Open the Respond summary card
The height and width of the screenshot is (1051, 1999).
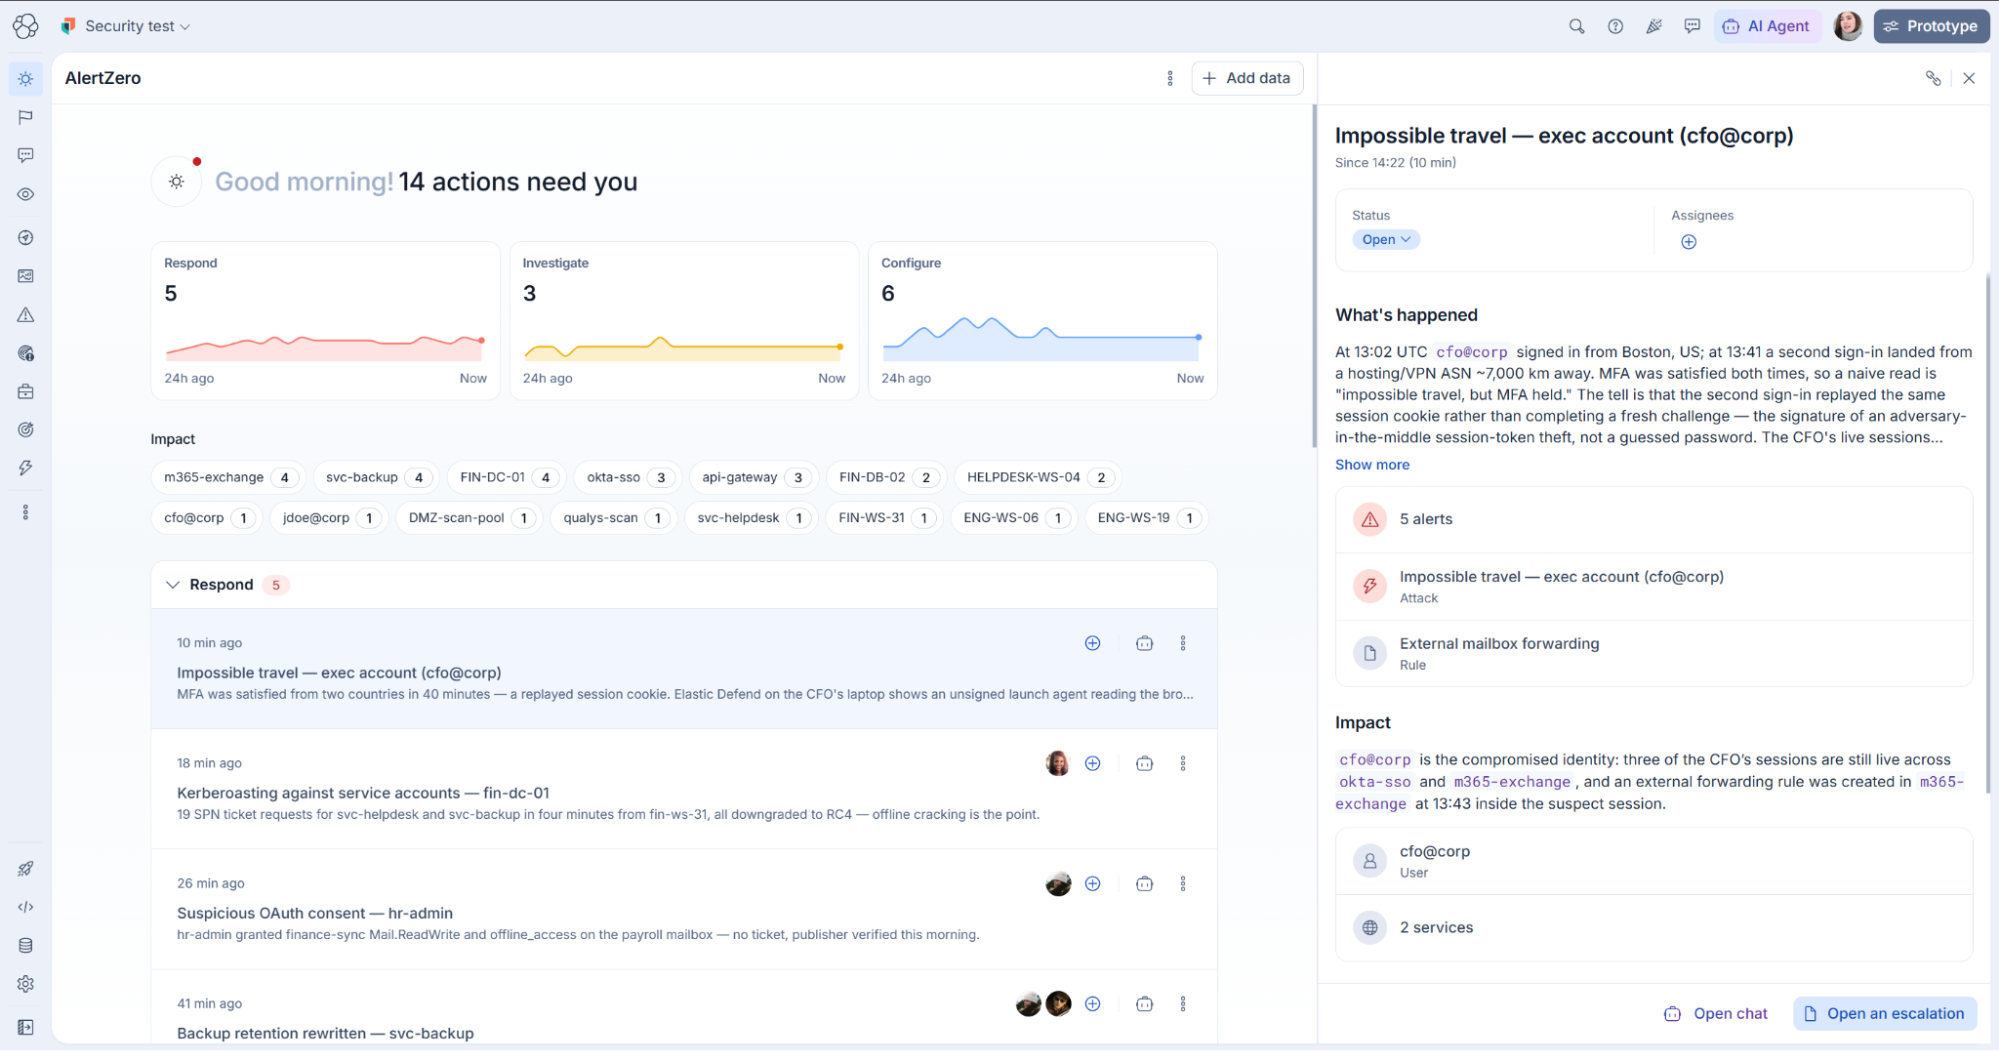tap(325, 321)
